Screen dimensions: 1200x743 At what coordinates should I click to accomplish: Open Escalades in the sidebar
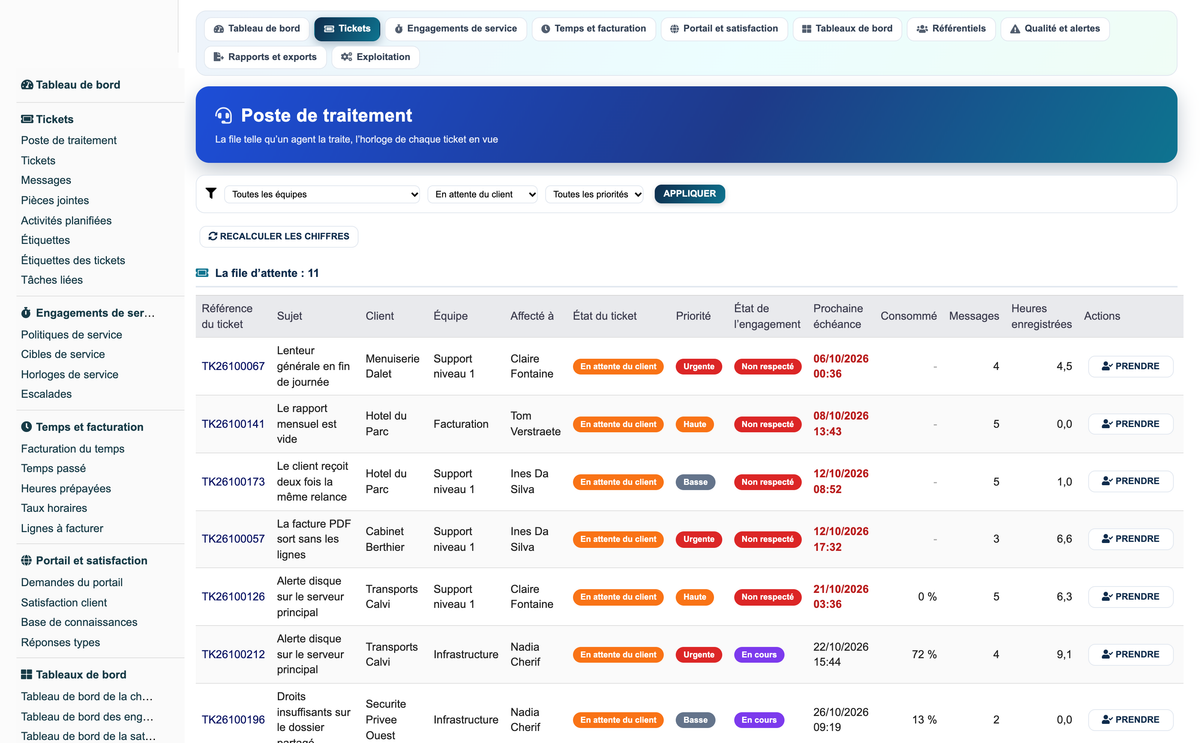click(x=46, y=394)
